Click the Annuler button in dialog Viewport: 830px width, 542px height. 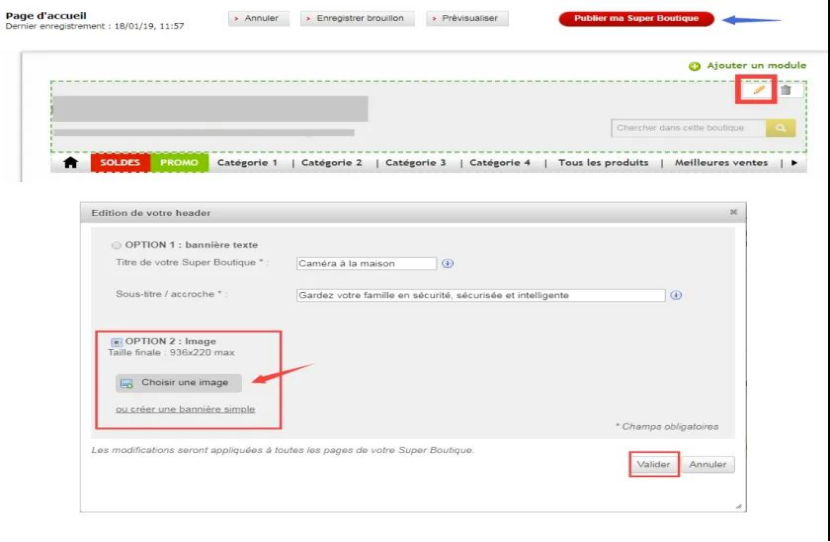[x=708, y=464]
